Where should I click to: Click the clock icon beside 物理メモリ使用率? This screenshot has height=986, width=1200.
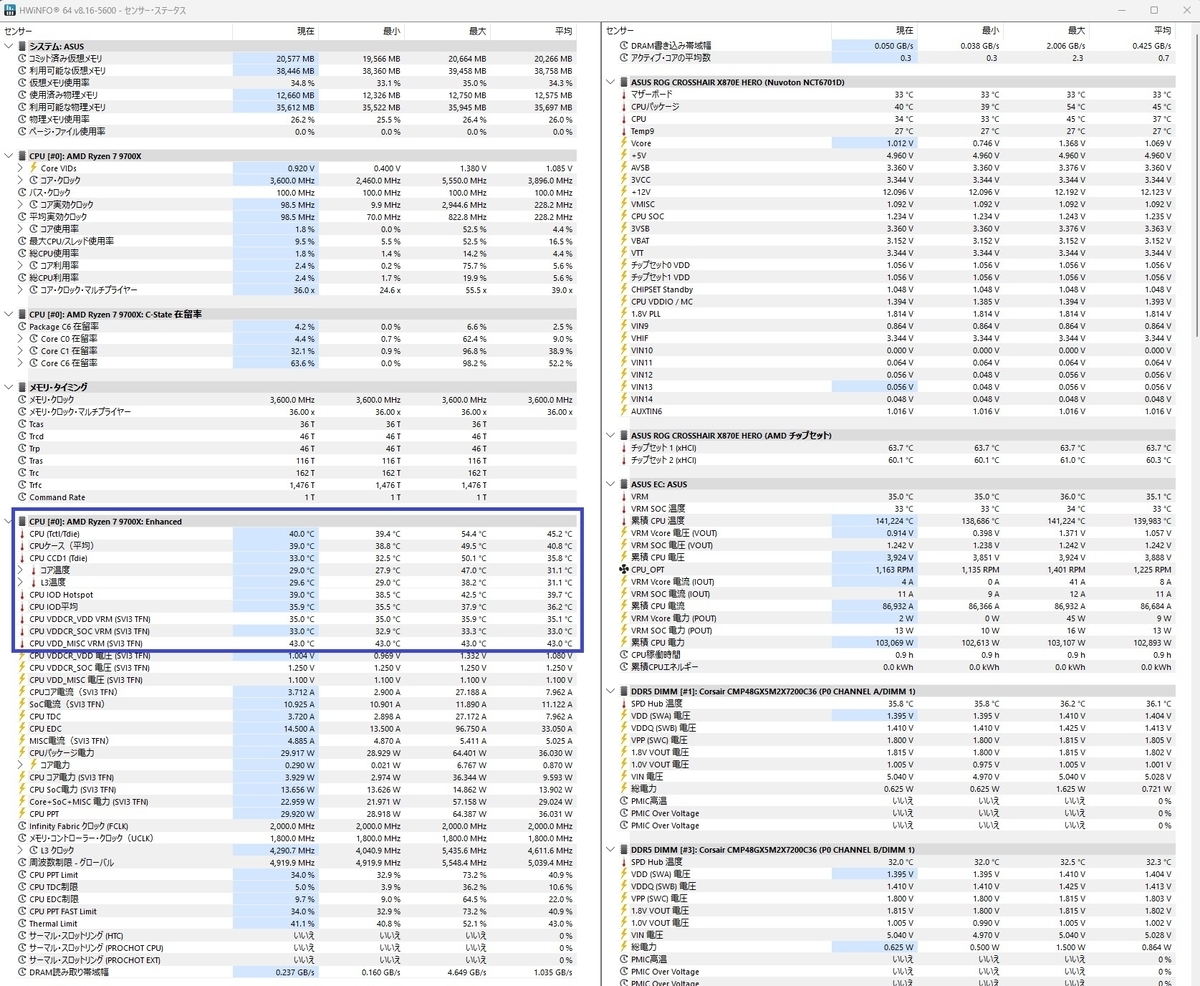21,120
